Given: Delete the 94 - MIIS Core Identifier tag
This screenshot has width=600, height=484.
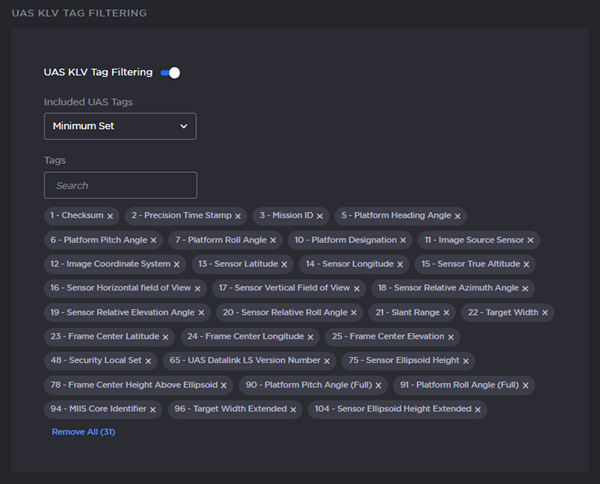Looking at the screenshot, I should (153, 409).
